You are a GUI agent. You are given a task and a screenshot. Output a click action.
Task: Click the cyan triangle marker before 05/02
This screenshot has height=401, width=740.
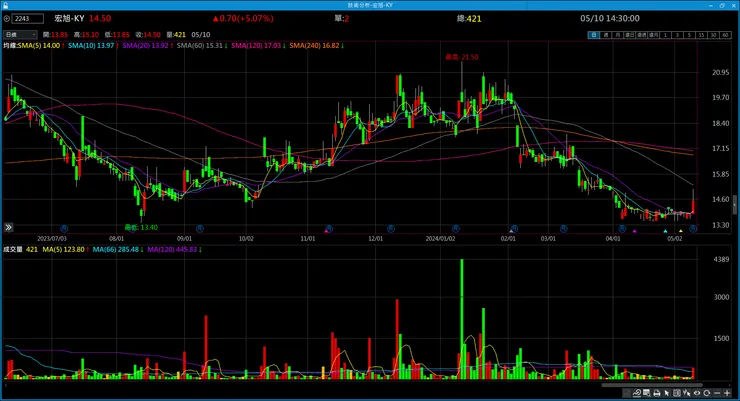point(665,231)
